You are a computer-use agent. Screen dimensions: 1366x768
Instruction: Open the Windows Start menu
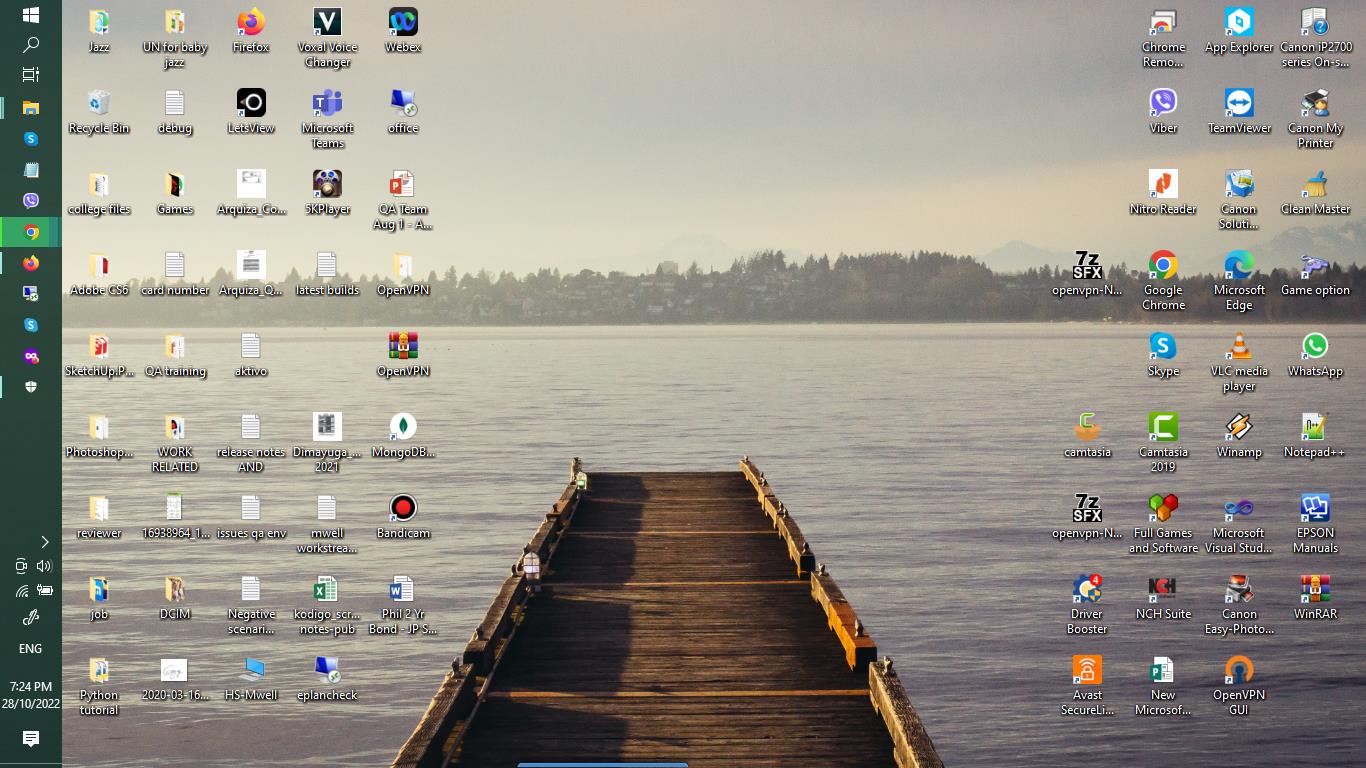[x=31, y=15]
